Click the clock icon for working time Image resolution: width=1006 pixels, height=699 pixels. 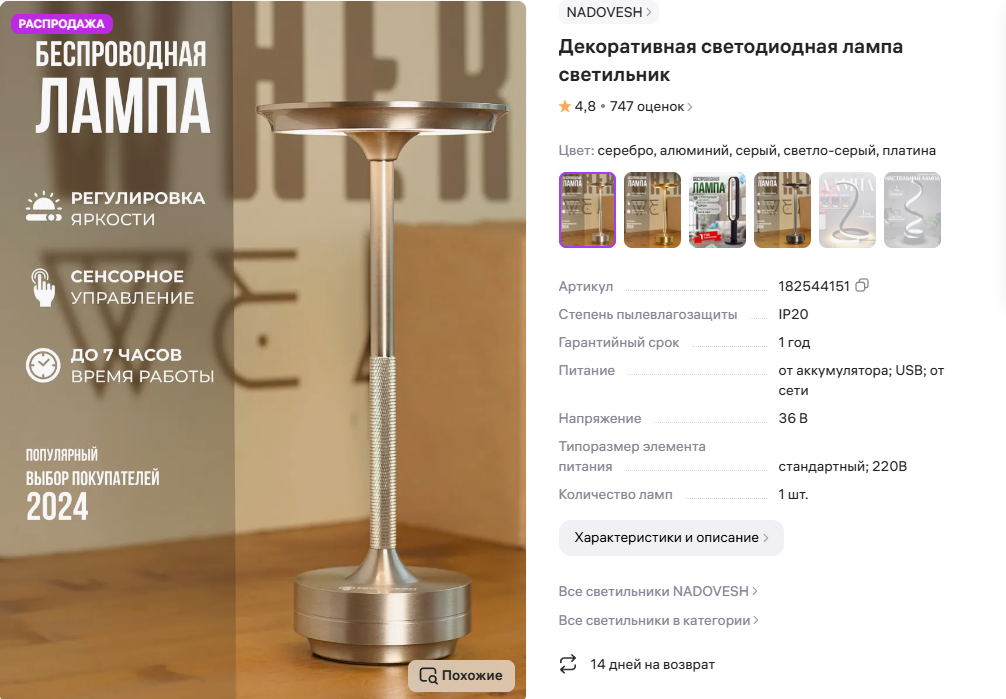pyautogui.click(x=43, y=365)
